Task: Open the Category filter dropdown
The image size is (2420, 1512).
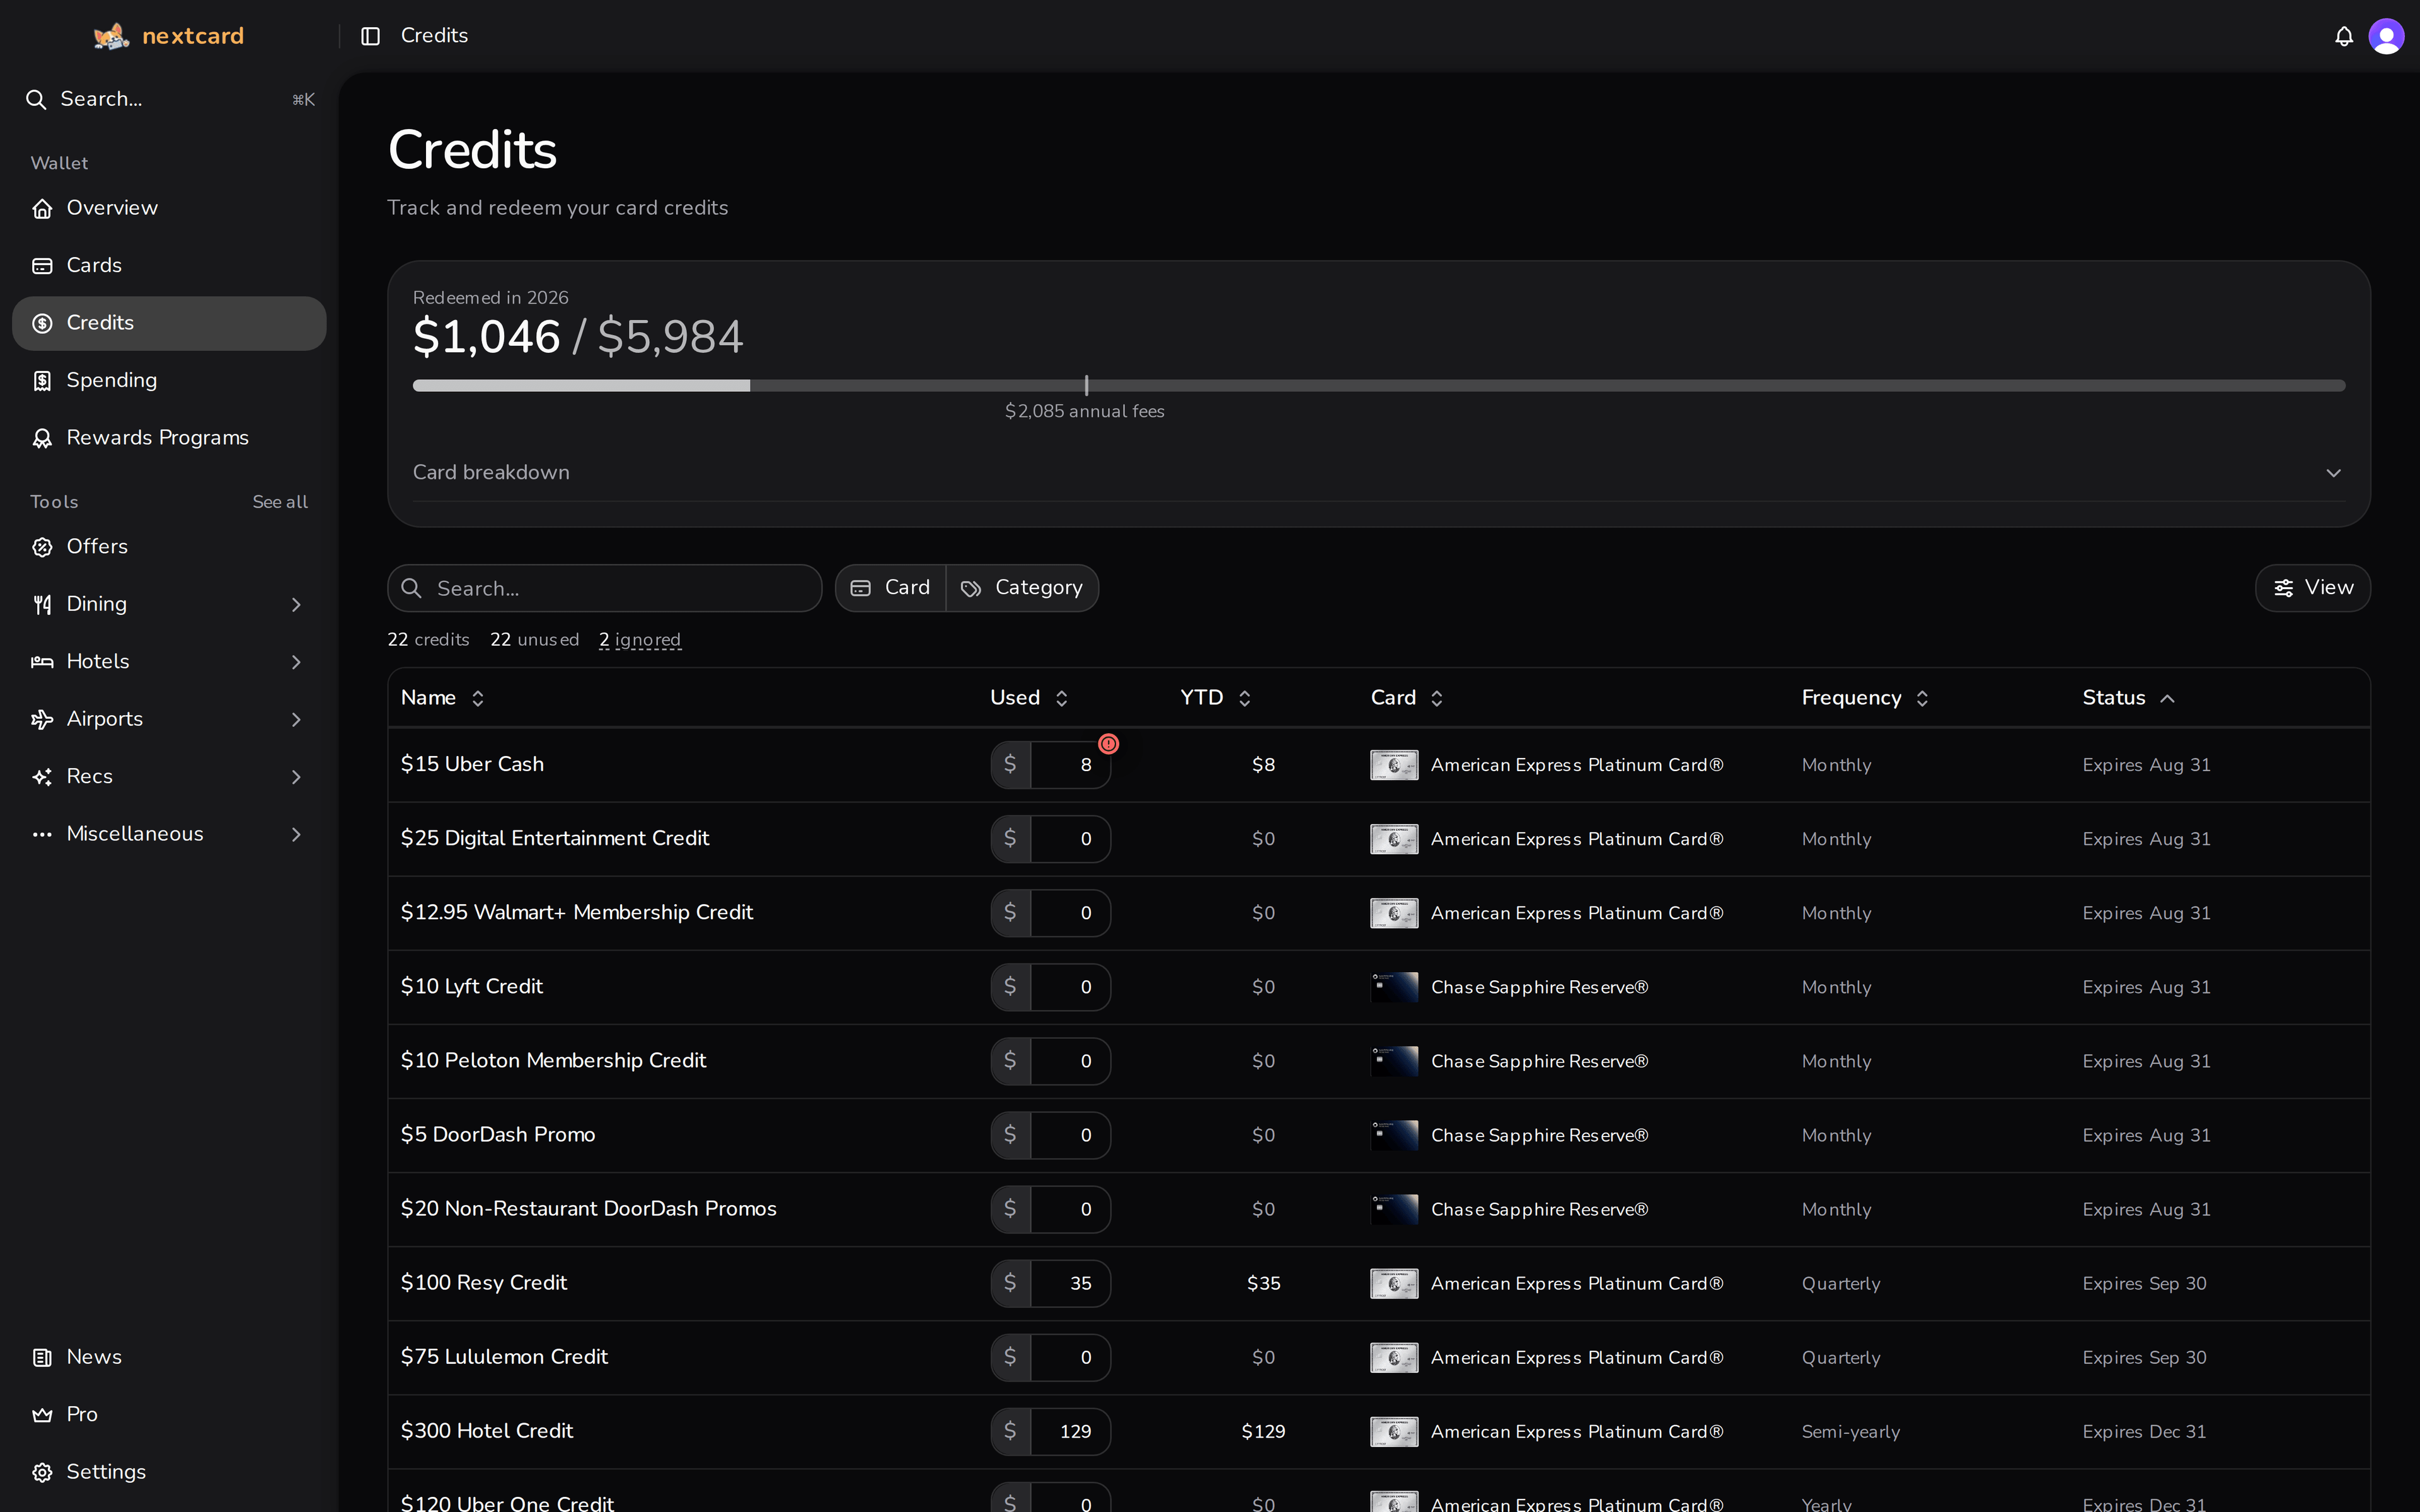Action: 1022,588
